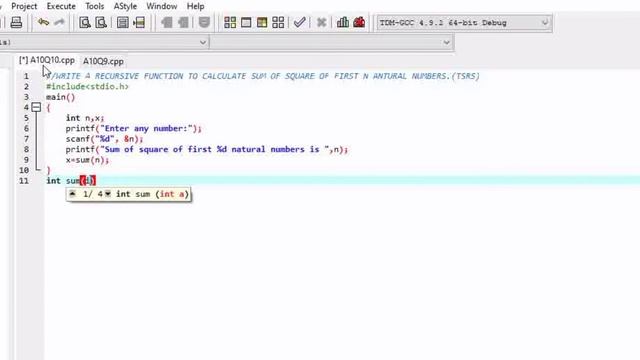Switch to the A10Q9.cpp tab
Screen dimensions: 640x360
[x=103, y=61]
